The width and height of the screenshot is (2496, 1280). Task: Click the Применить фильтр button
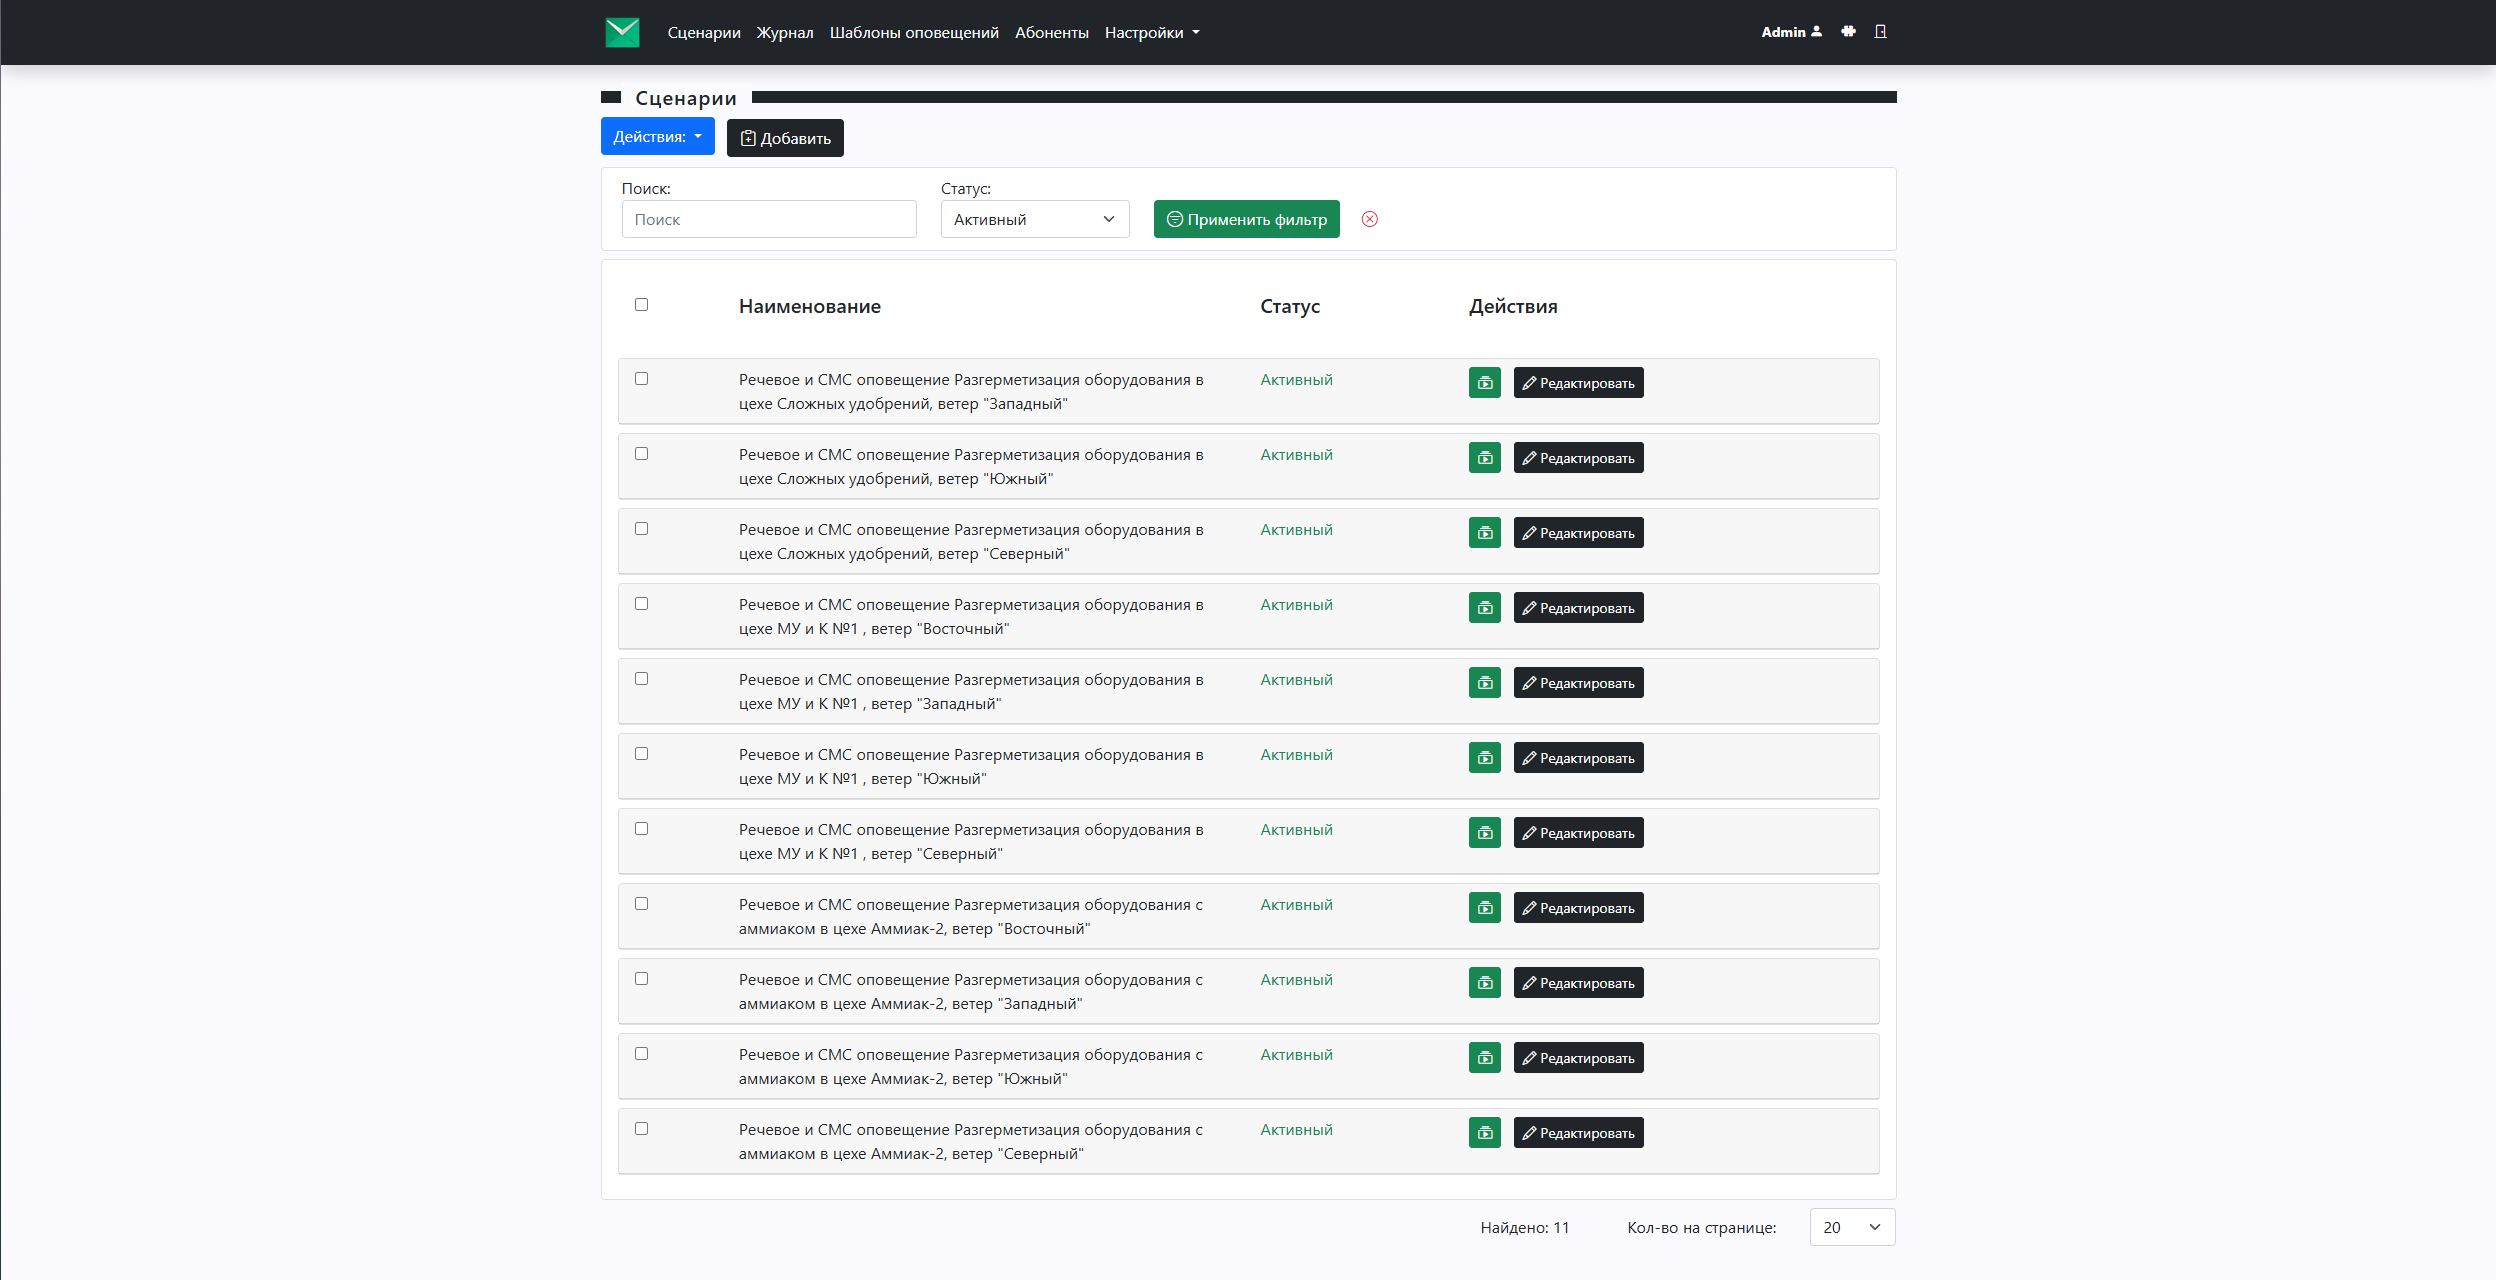1247,219
